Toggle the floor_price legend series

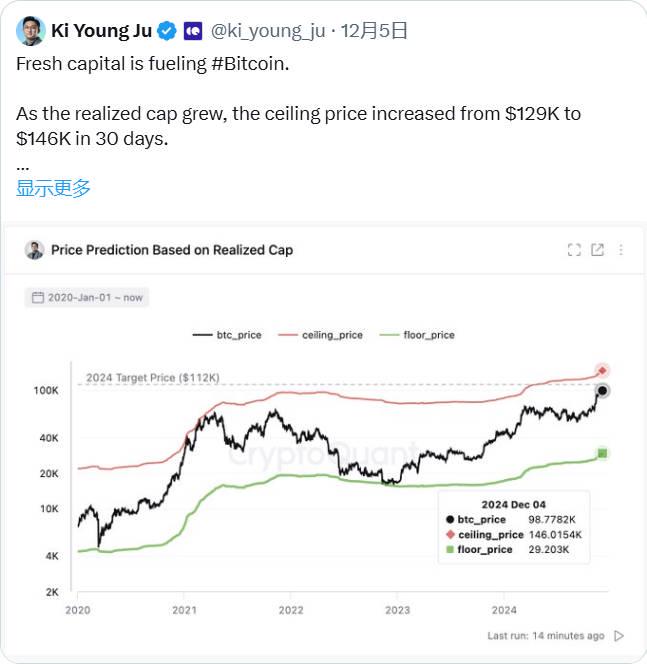pyautogui.click(x=416, y=335)
